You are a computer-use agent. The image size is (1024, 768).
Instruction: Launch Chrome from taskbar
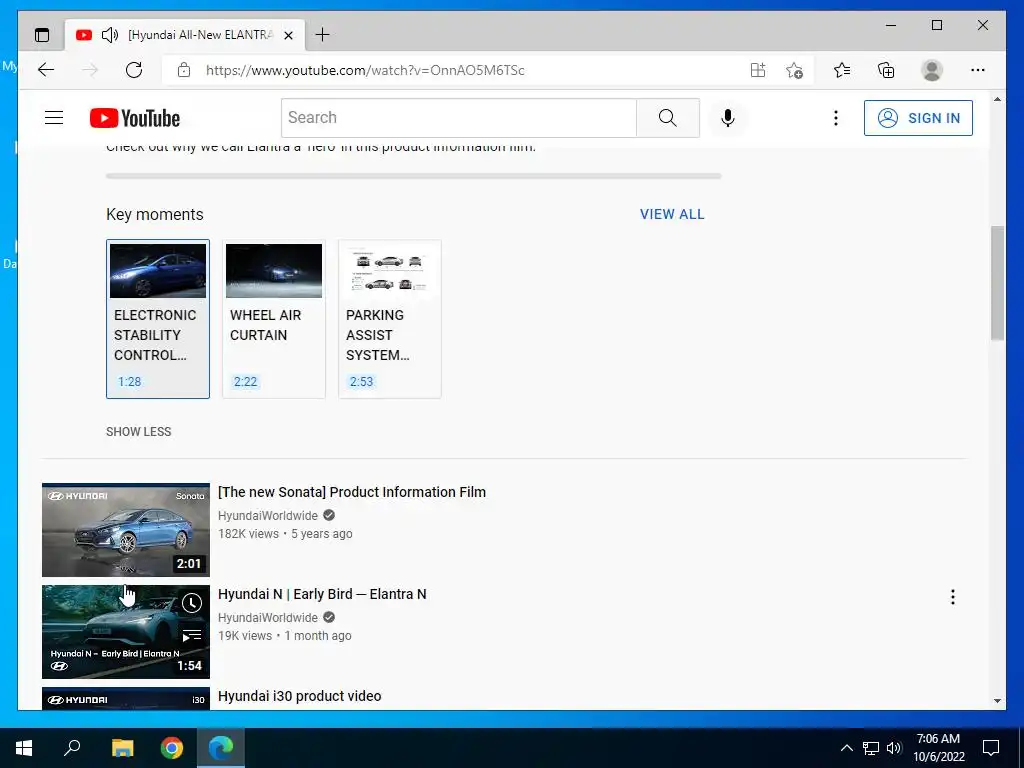click(x=172, y=748)
